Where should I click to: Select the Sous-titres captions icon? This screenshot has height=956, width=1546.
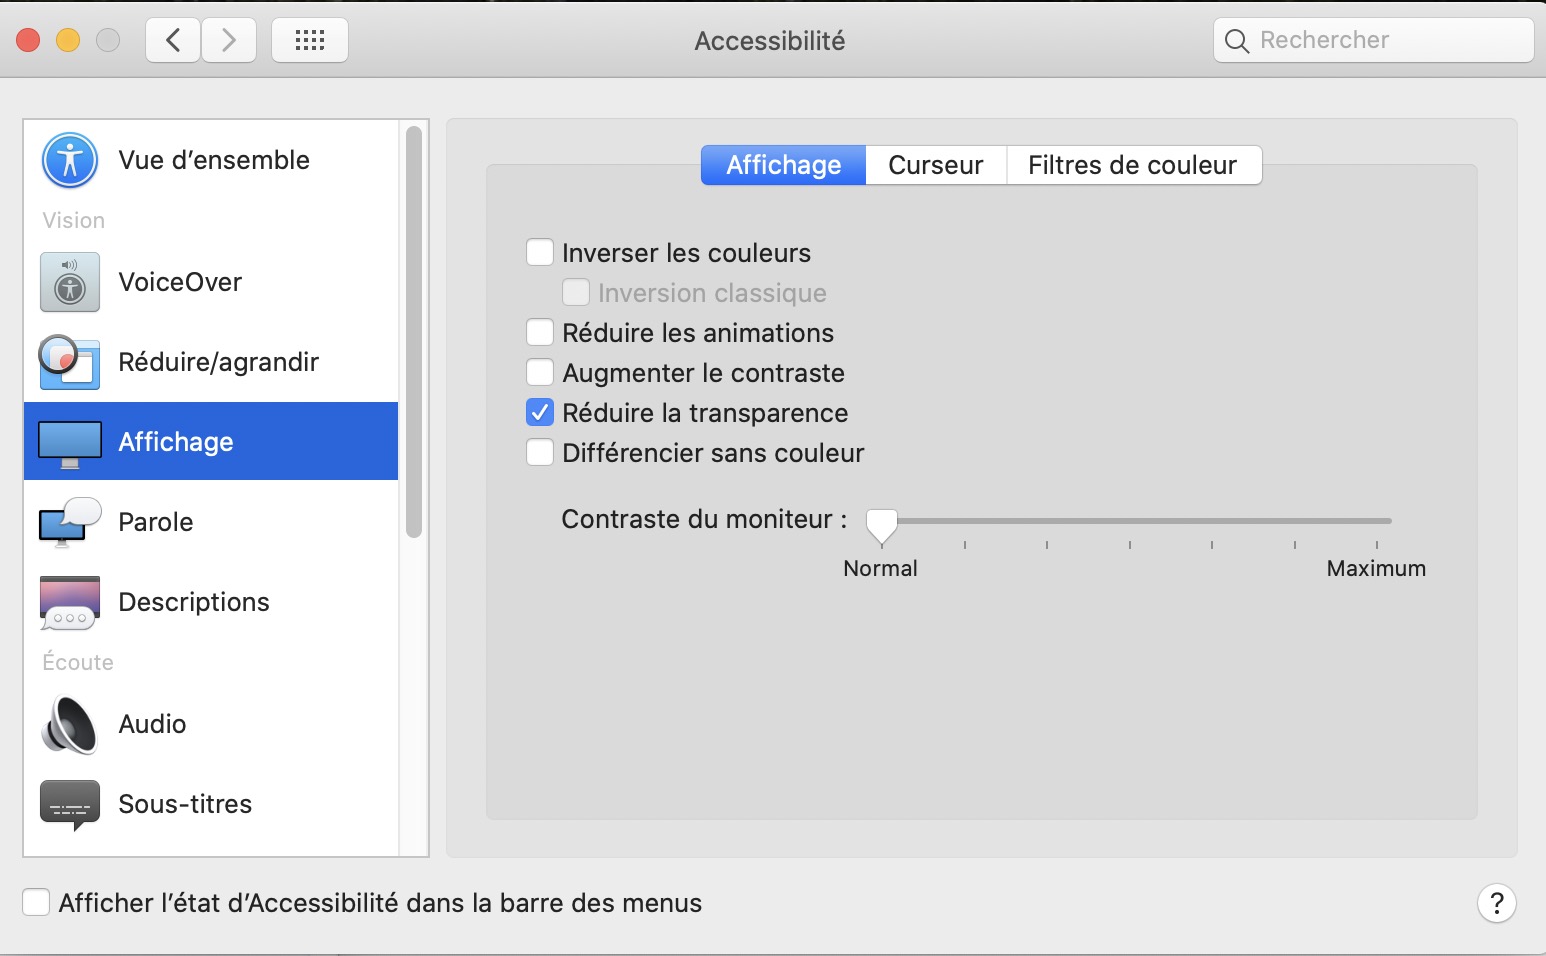coord(70,804)
